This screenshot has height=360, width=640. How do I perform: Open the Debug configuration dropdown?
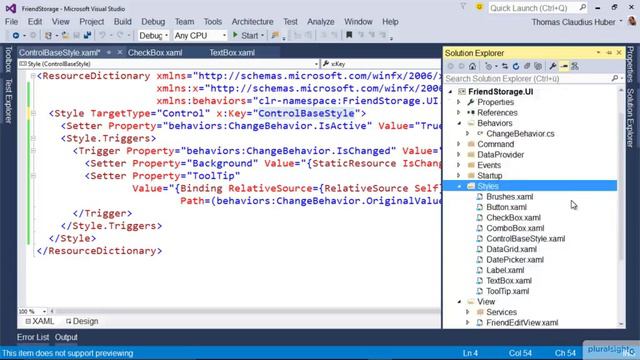click(153, 36)
